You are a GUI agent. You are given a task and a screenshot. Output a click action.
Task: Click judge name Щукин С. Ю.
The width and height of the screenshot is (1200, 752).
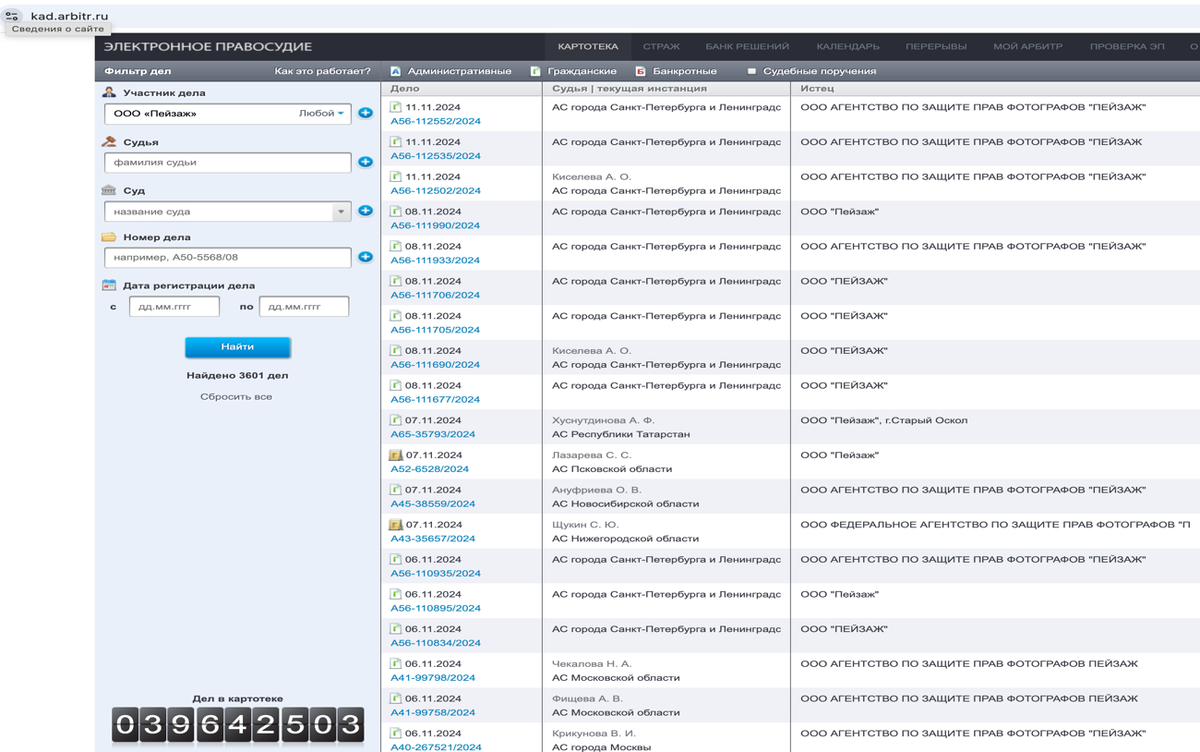tap(586, 524)
